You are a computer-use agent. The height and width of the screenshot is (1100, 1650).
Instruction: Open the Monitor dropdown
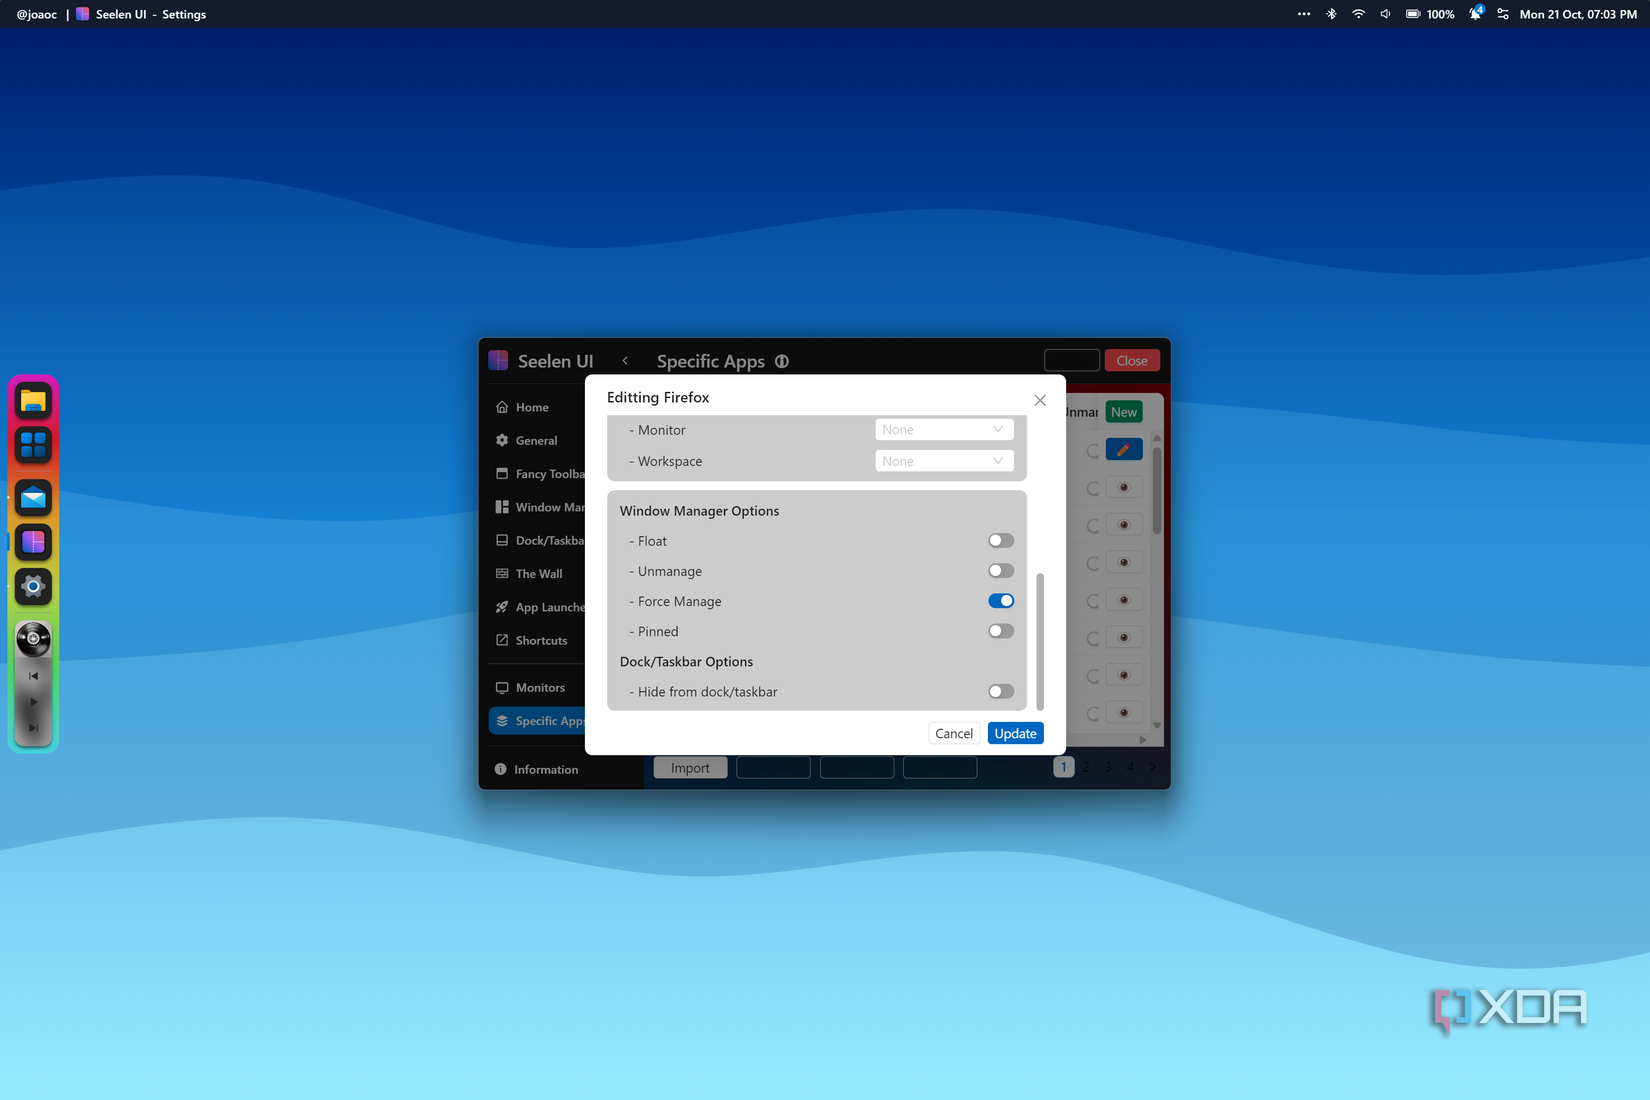tap(943, 430)
